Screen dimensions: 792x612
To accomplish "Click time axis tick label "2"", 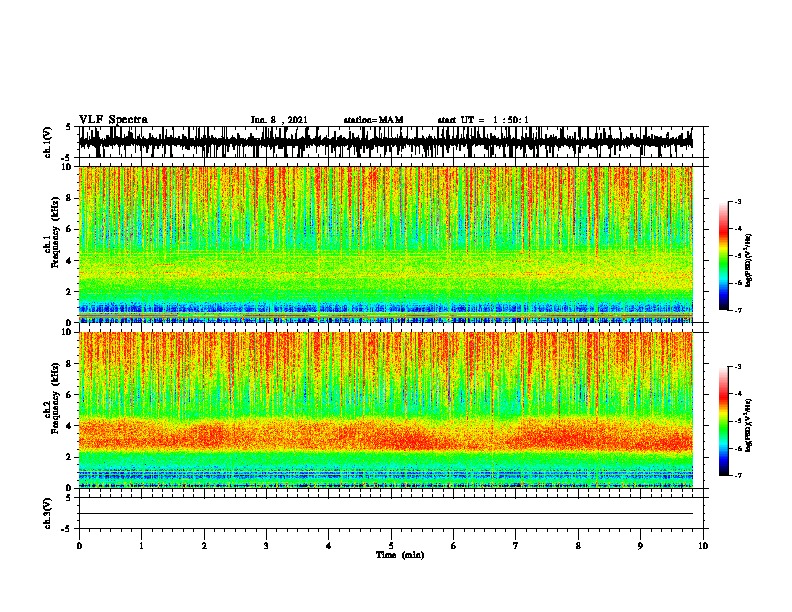I will click(204, 546).
